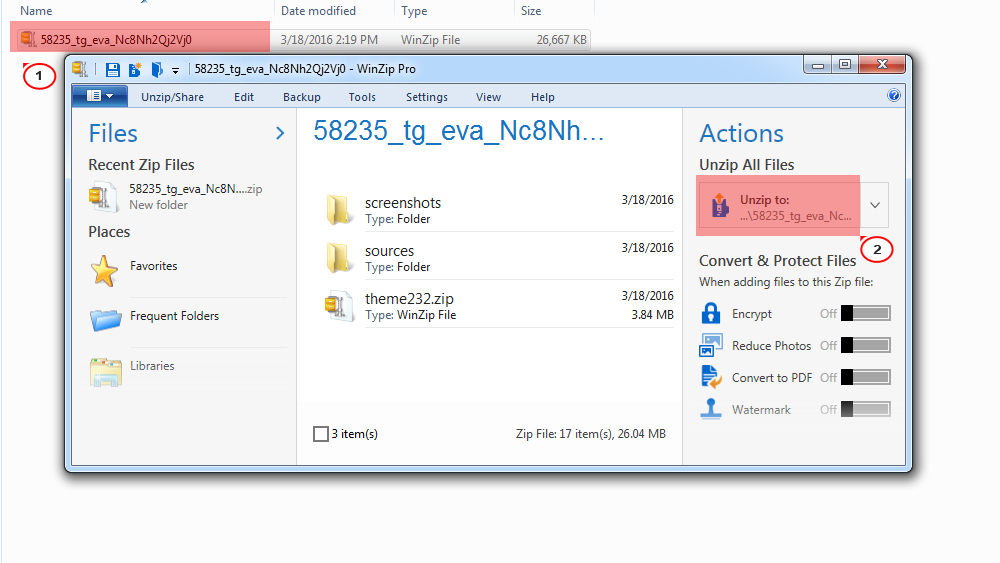1000x563 pixels.
Task: Select the theme232.zip file name
Action: pyautogui.click(x=409, y=298)
